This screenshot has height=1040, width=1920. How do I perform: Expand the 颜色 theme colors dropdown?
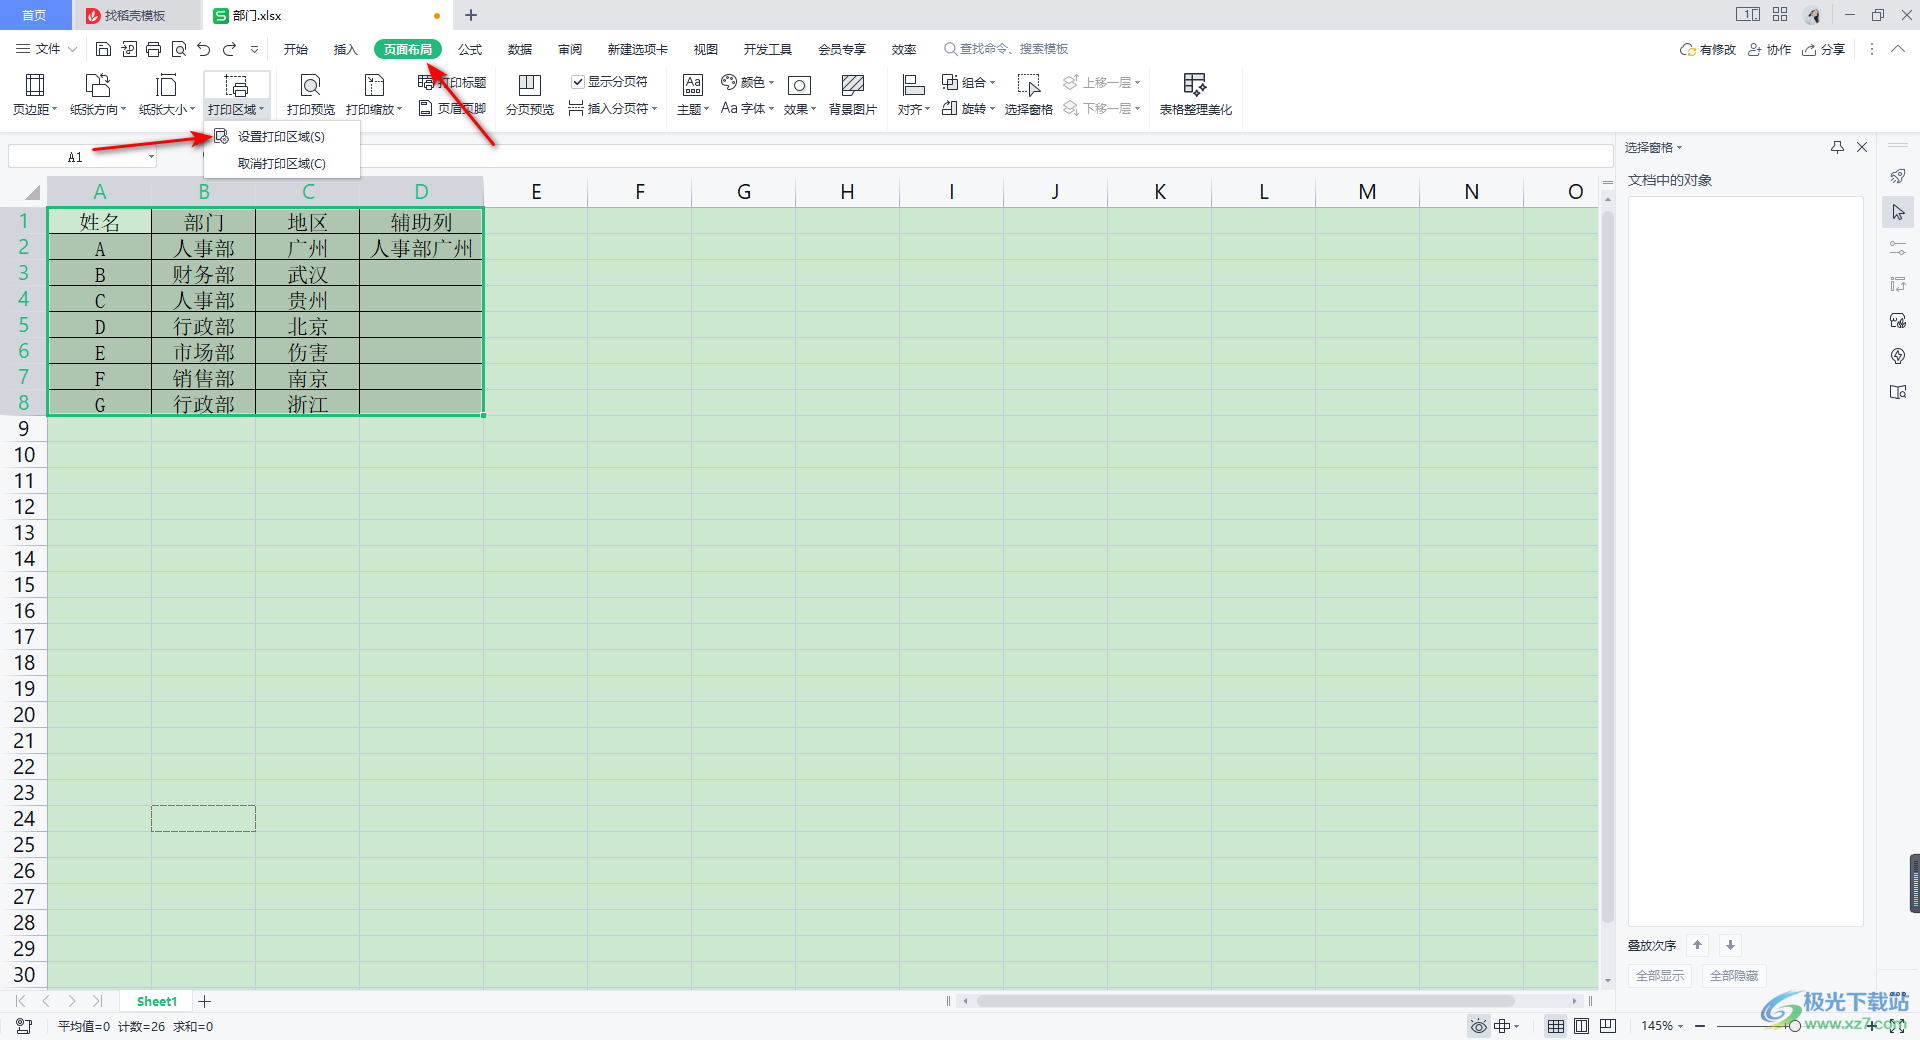[x=771, y=82]
